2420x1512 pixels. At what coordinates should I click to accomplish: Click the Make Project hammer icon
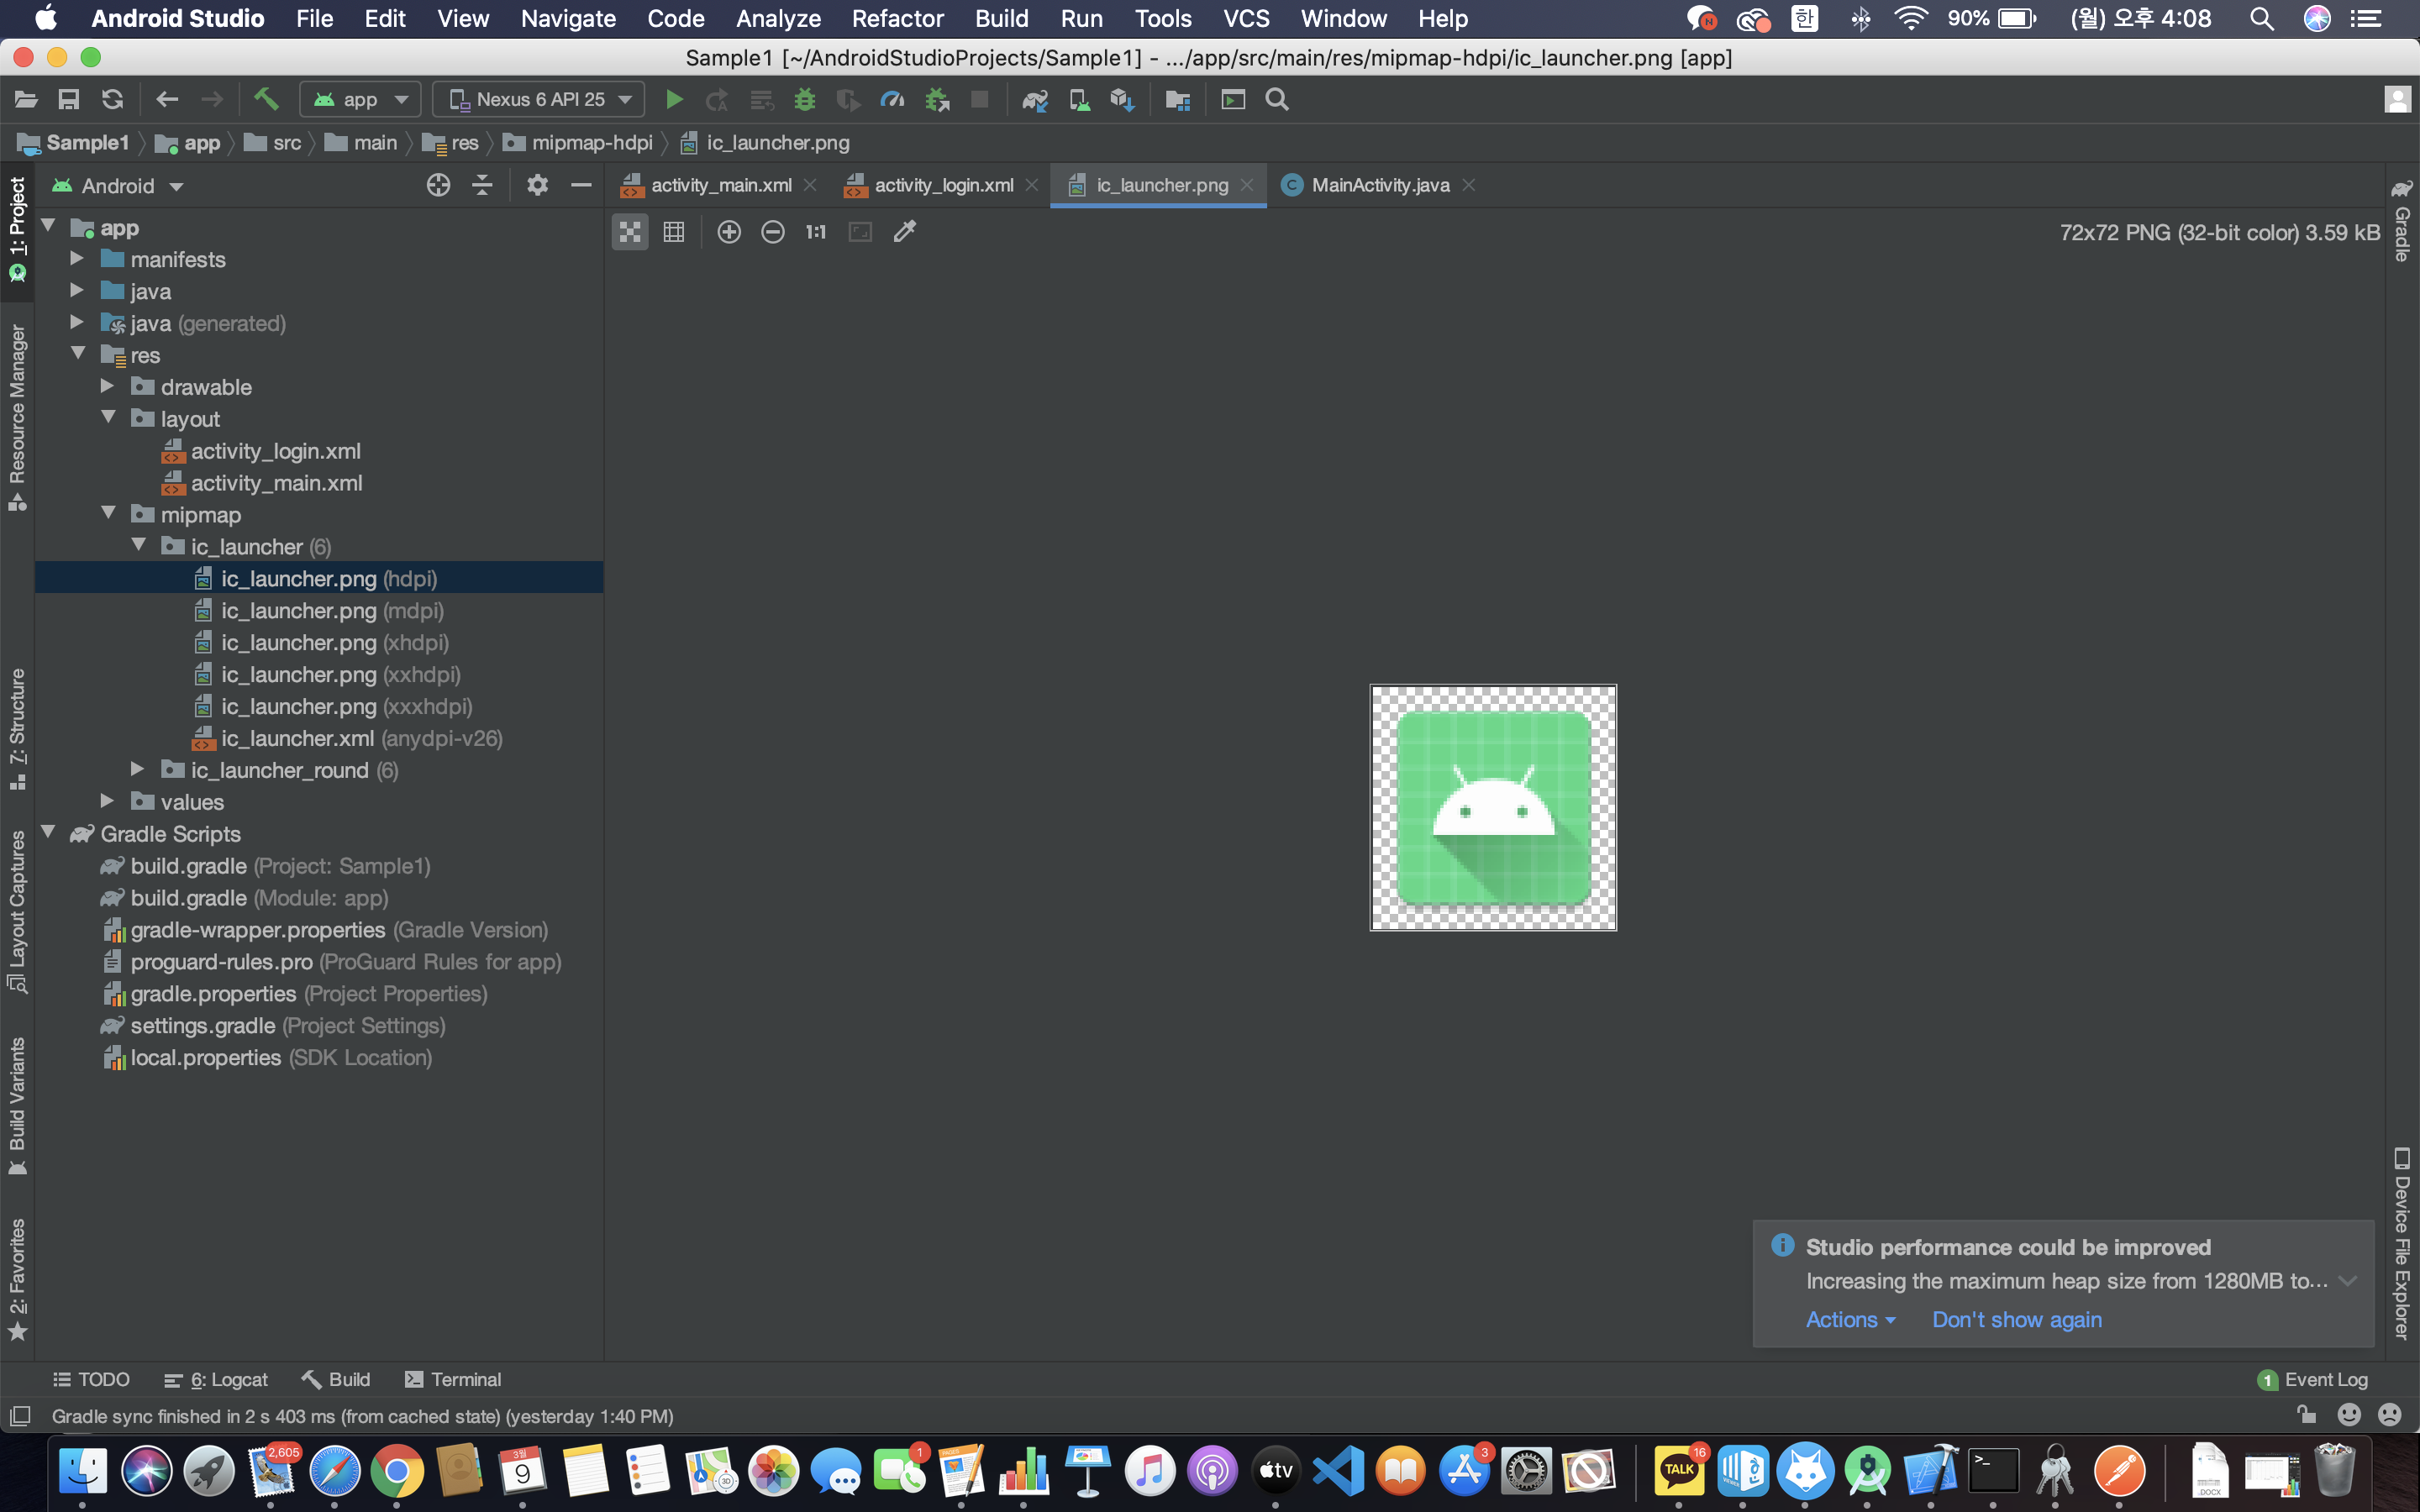tap(265, 99)
